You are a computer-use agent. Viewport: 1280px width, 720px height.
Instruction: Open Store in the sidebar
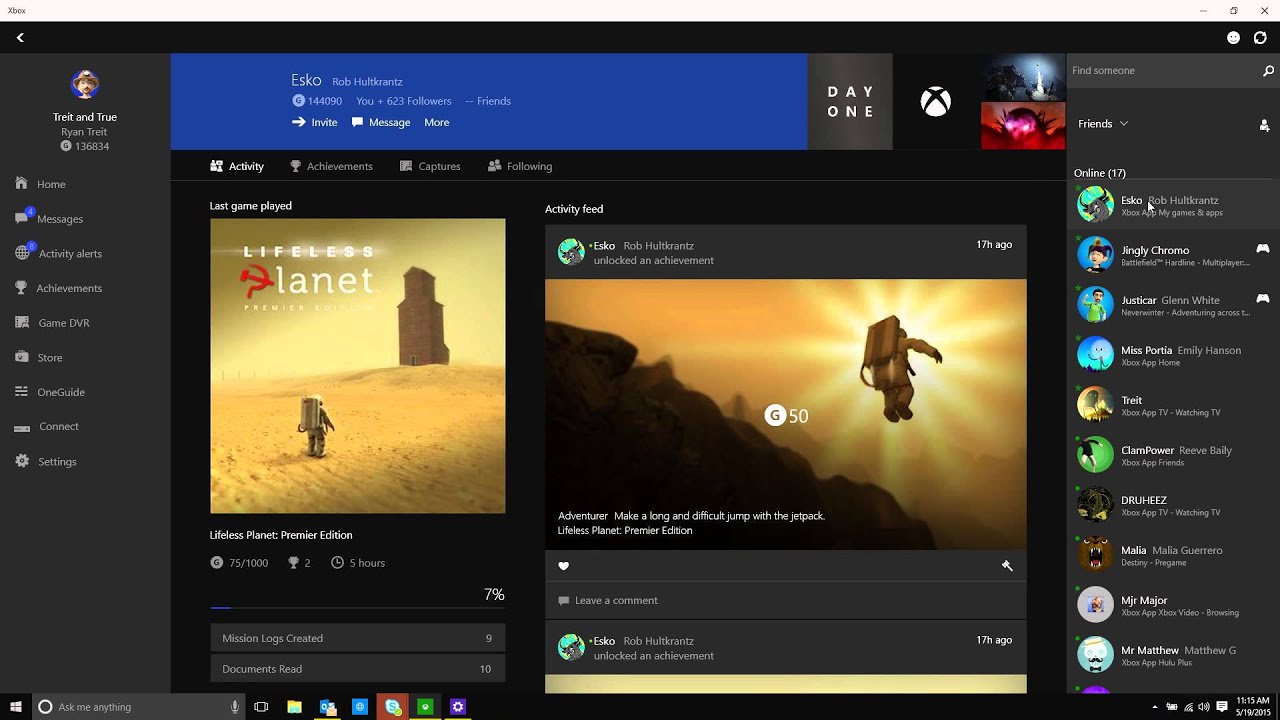(39, 357)
